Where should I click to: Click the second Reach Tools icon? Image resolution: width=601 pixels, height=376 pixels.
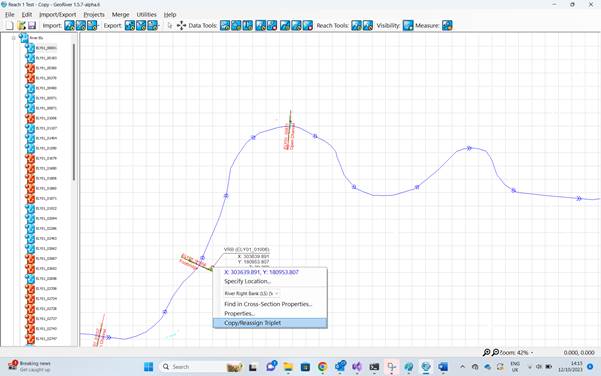[368, 26]
